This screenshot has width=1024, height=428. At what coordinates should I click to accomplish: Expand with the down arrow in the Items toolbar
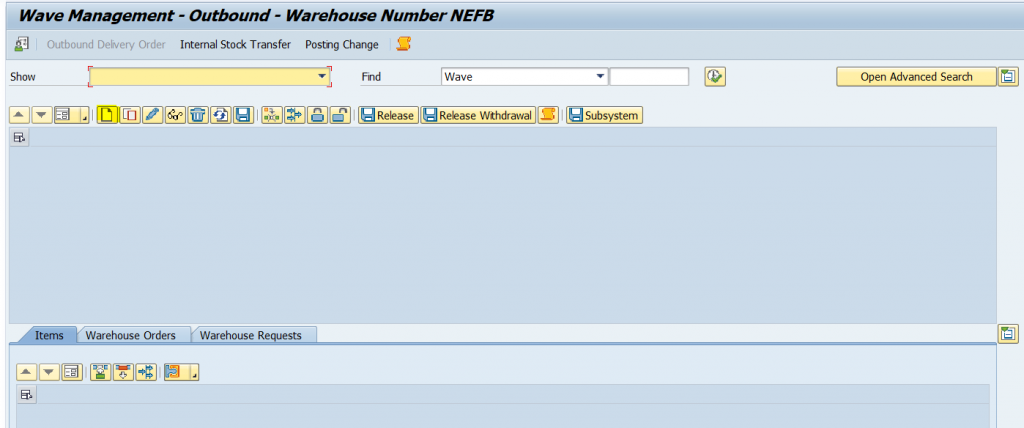(x=49, y=372)
